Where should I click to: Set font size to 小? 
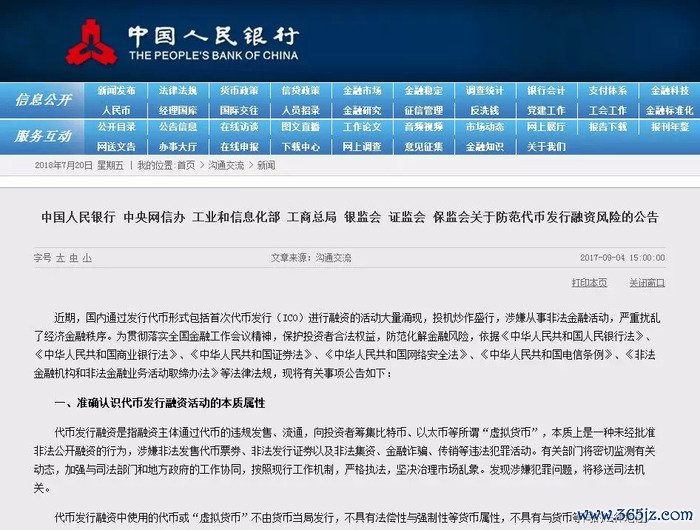tap(87, 258)
